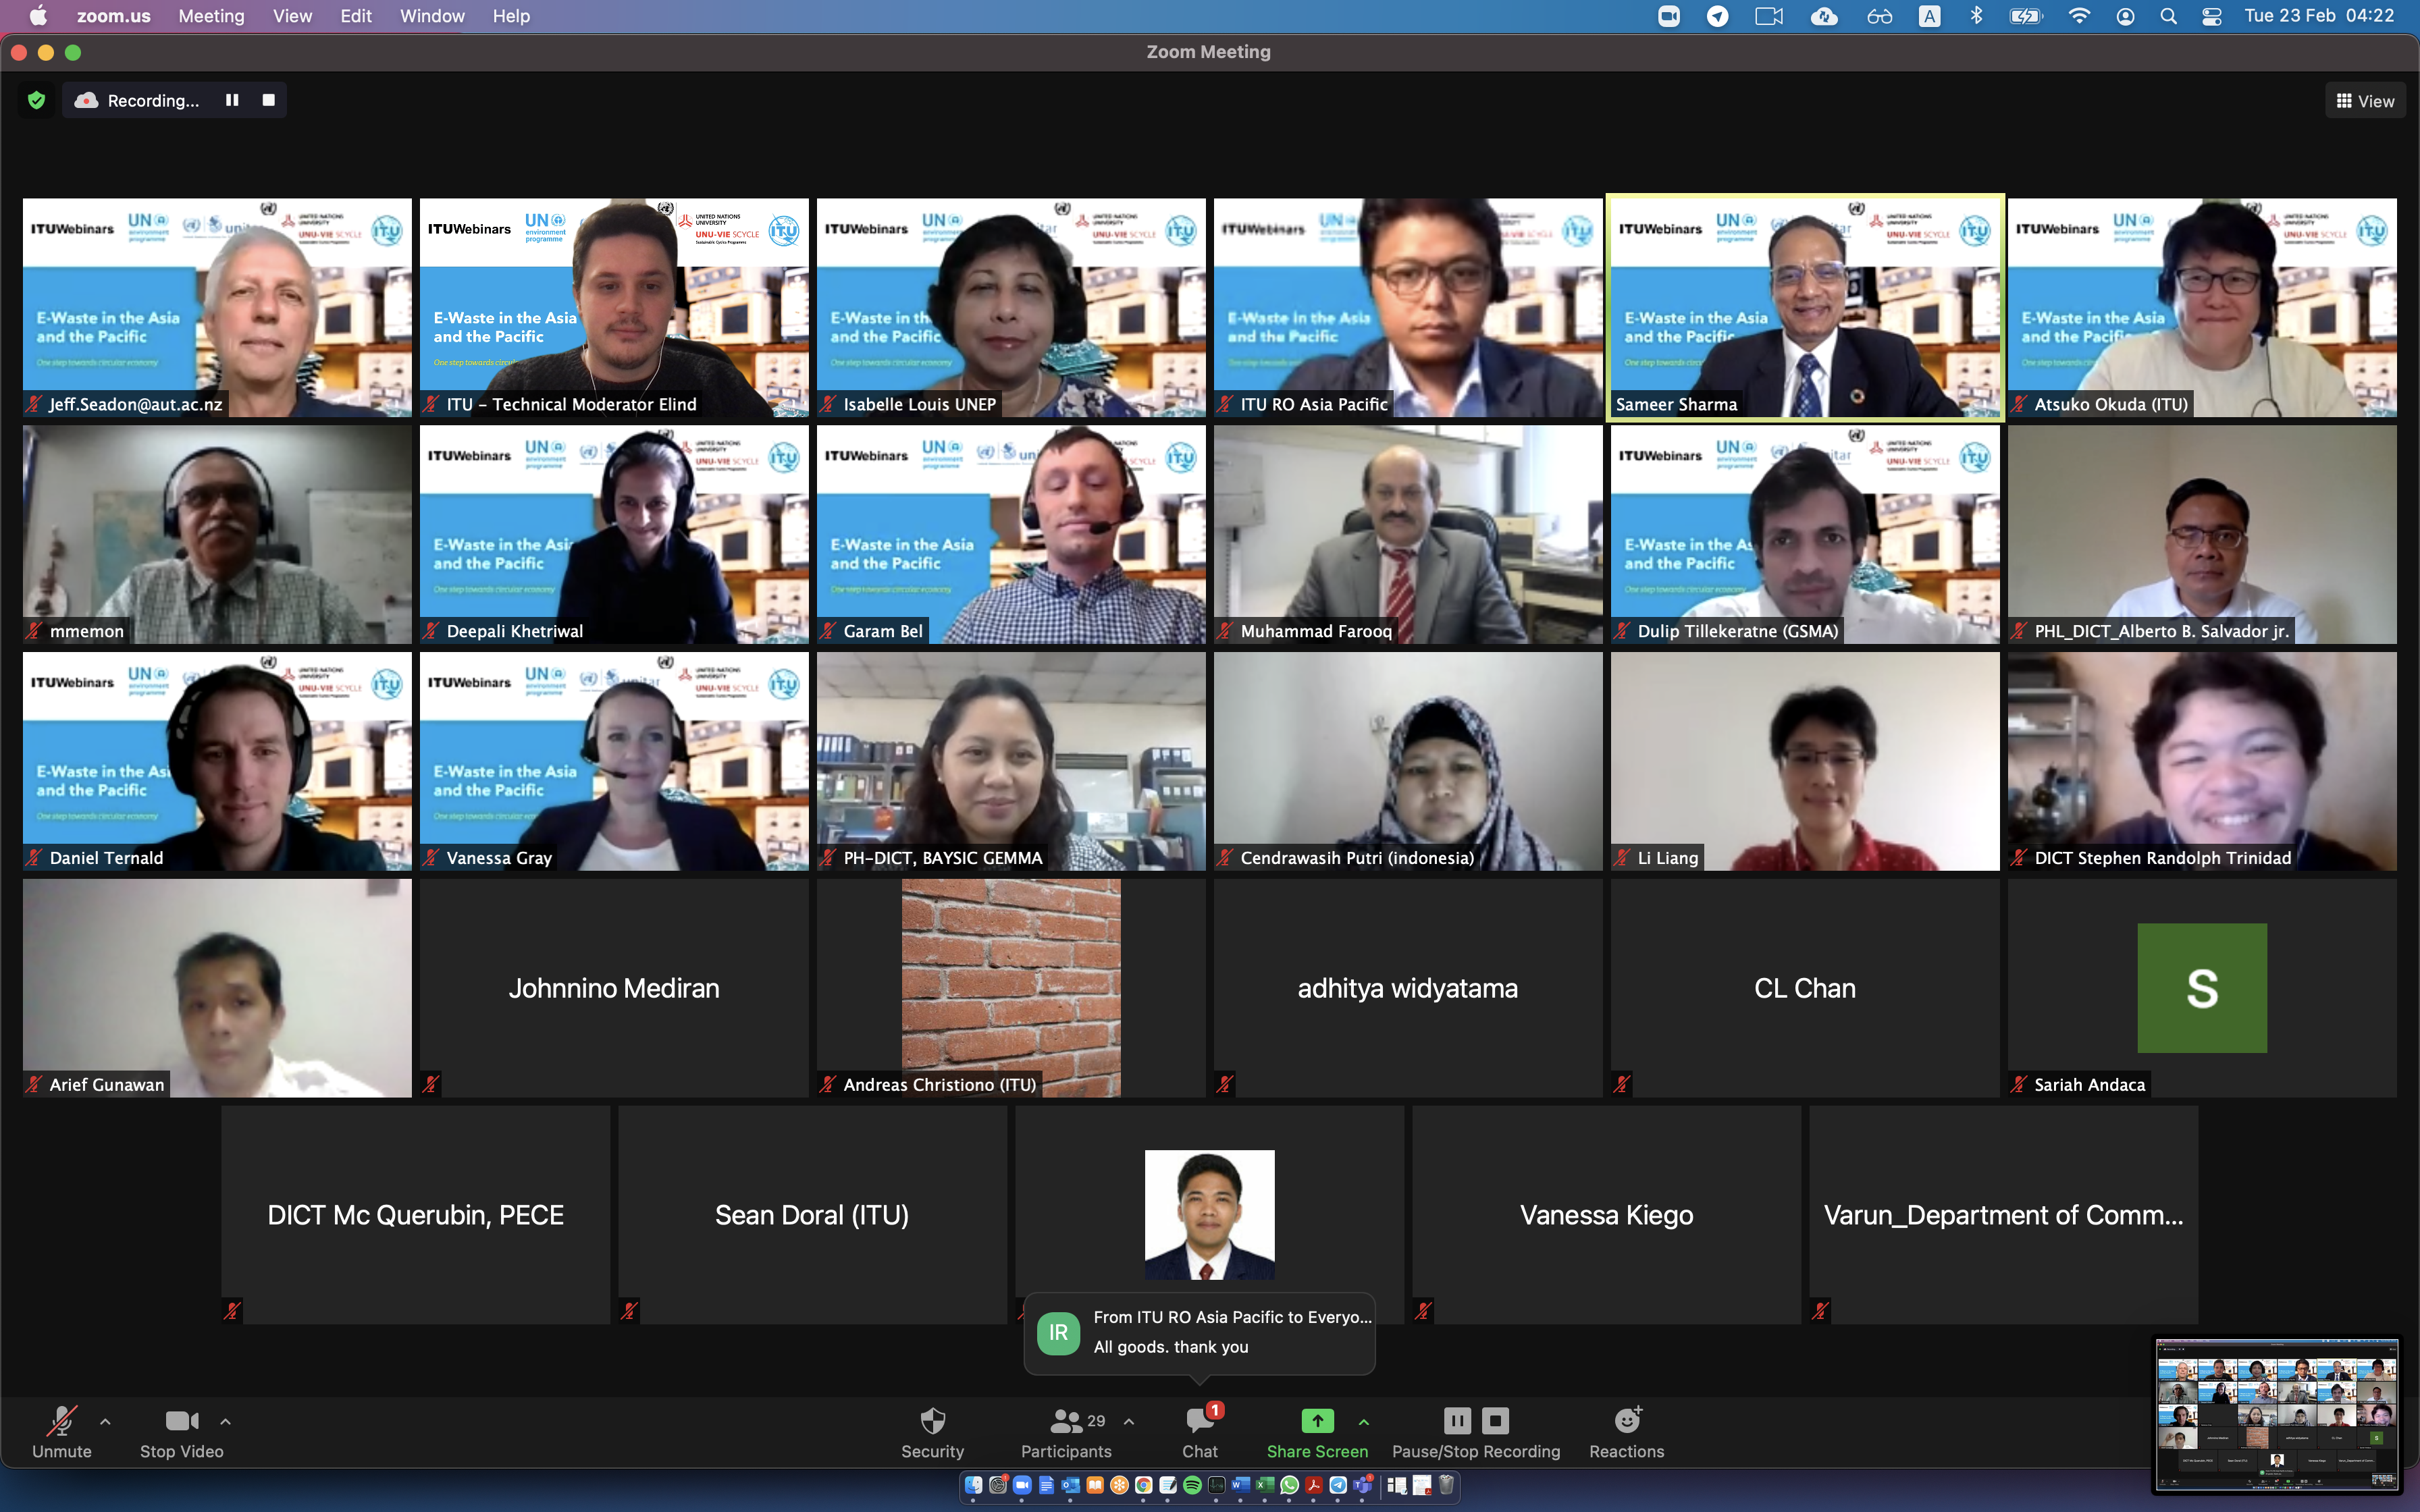Open the Reactions emoji menu

coord(1627,1432)
